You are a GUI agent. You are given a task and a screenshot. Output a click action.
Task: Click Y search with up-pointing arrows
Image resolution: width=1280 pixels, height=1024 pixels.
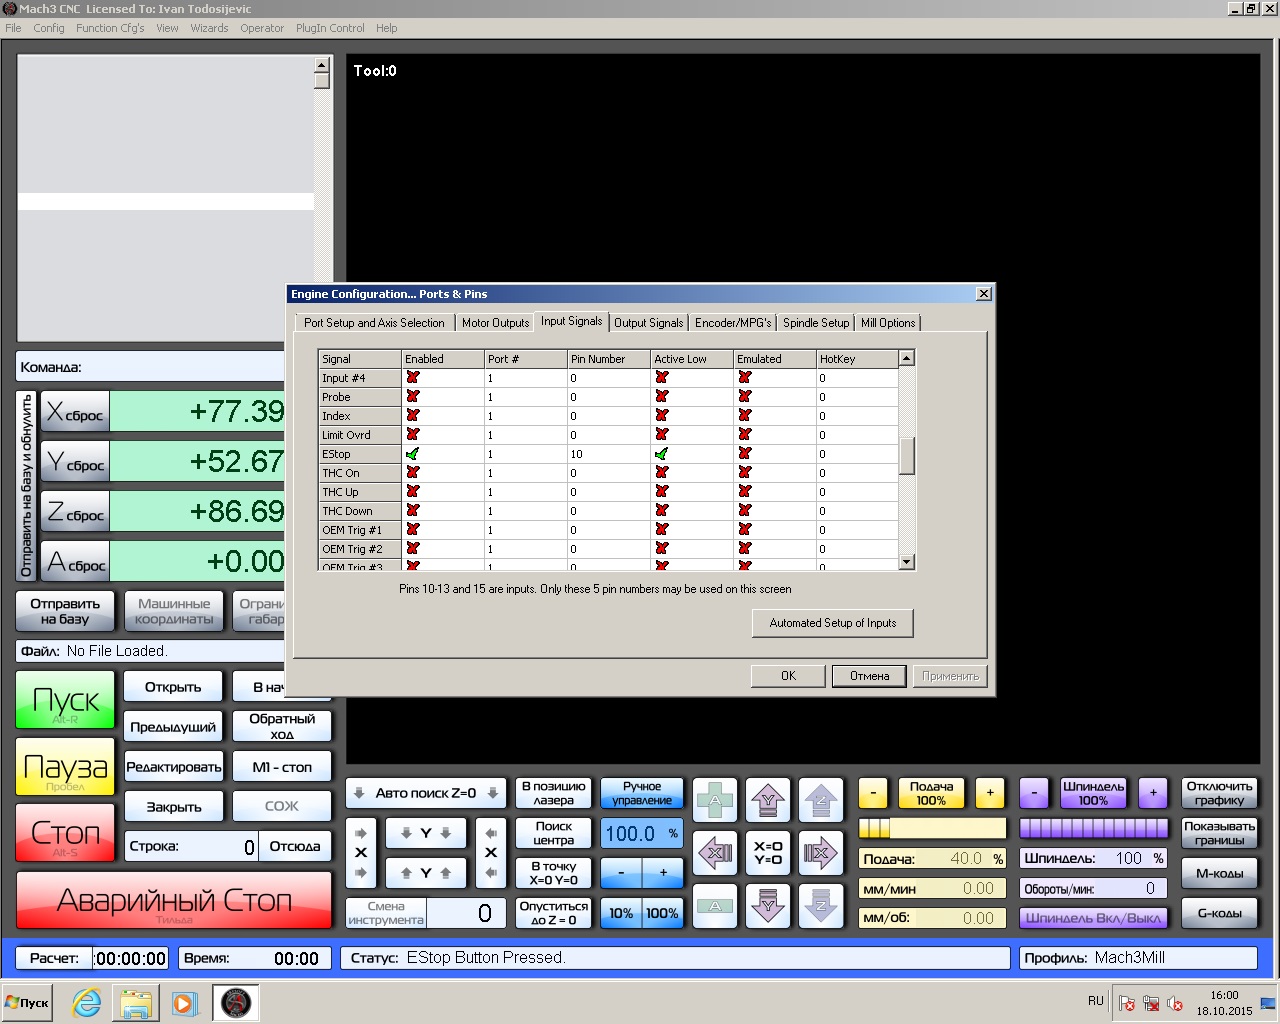(x=426, y=873)
